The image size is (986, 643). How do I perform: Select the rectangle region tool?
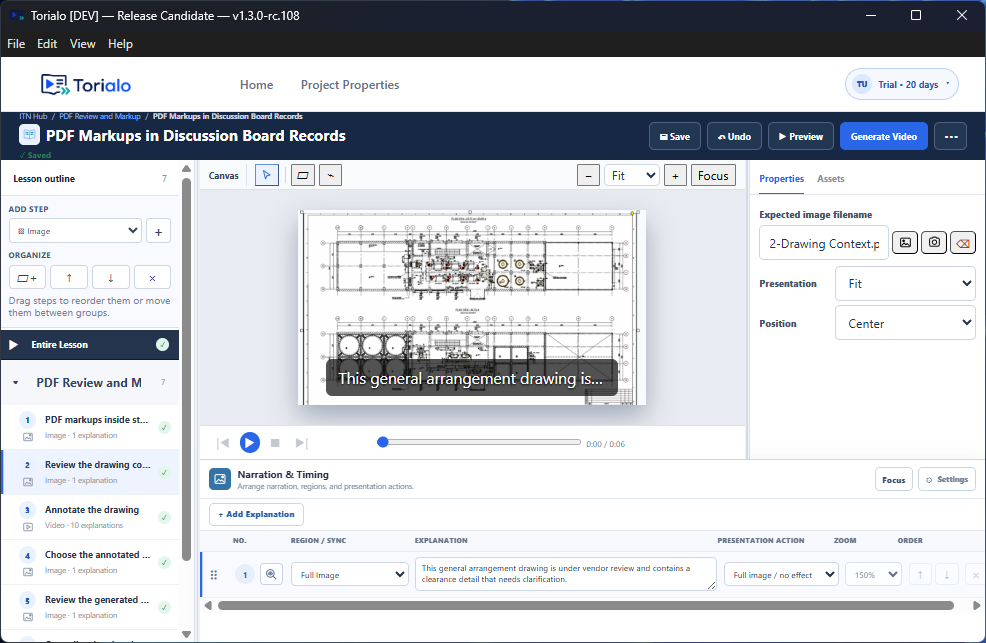tap(302, 175)
